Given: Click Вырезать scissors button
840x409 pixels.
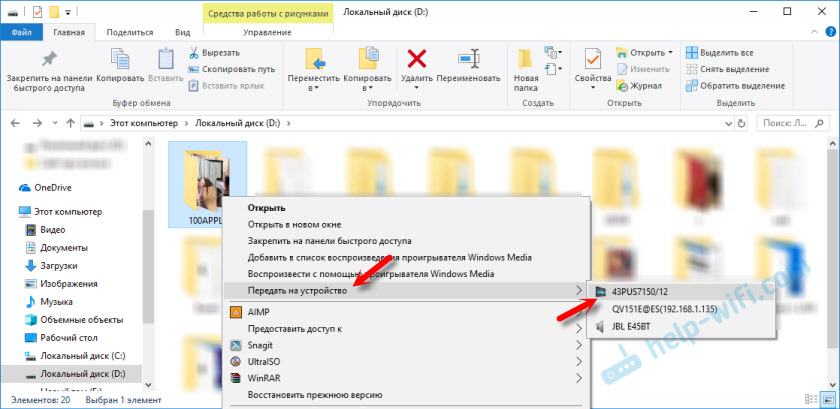Looking at the screenshot, I should (x=214, y=53).
